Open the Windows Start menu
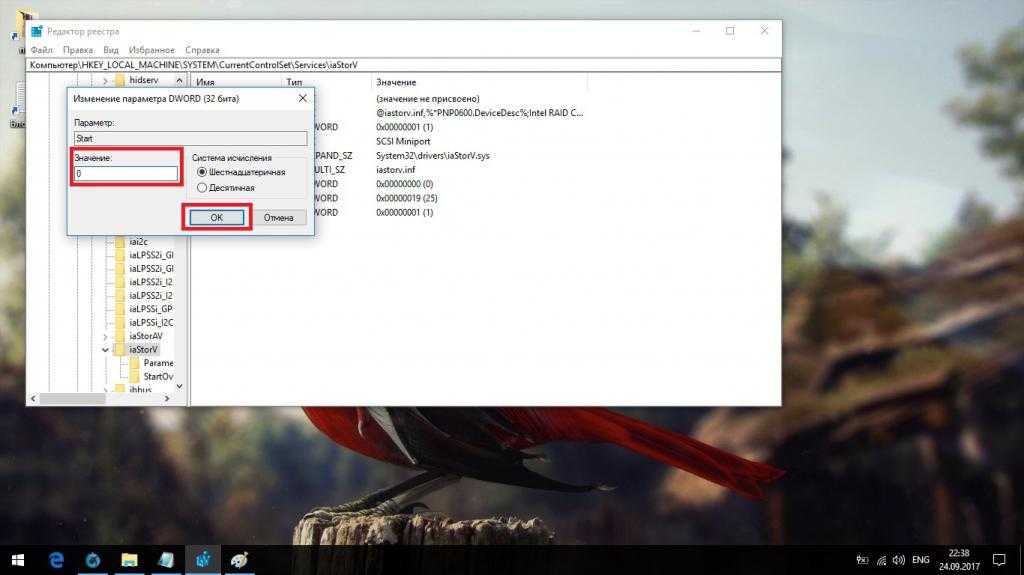Screen dimensions: 1024x575 (18, 560)
